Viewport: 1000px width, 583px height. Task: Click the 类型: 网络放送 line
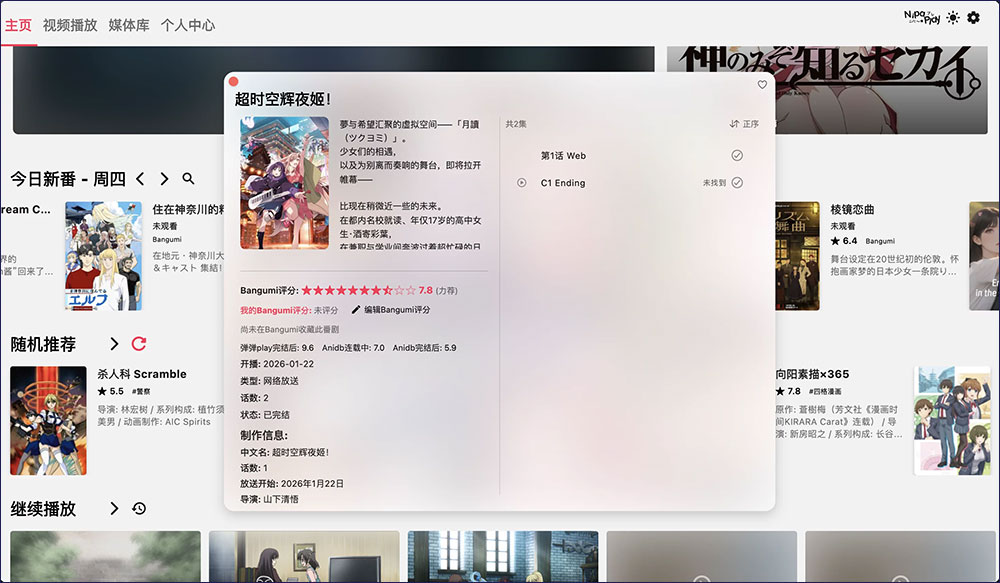pos(269,381)
